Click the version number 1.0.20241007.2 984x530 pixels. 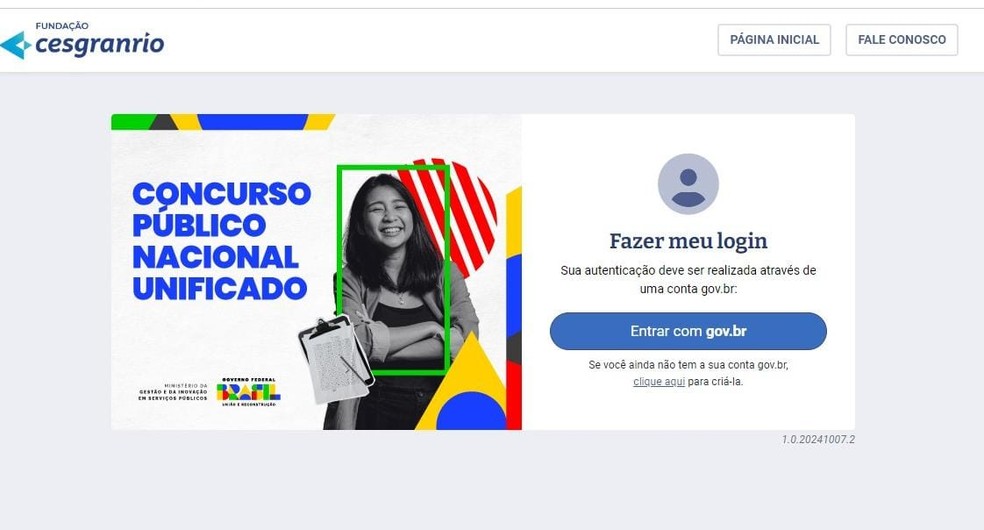pos(818,440)
